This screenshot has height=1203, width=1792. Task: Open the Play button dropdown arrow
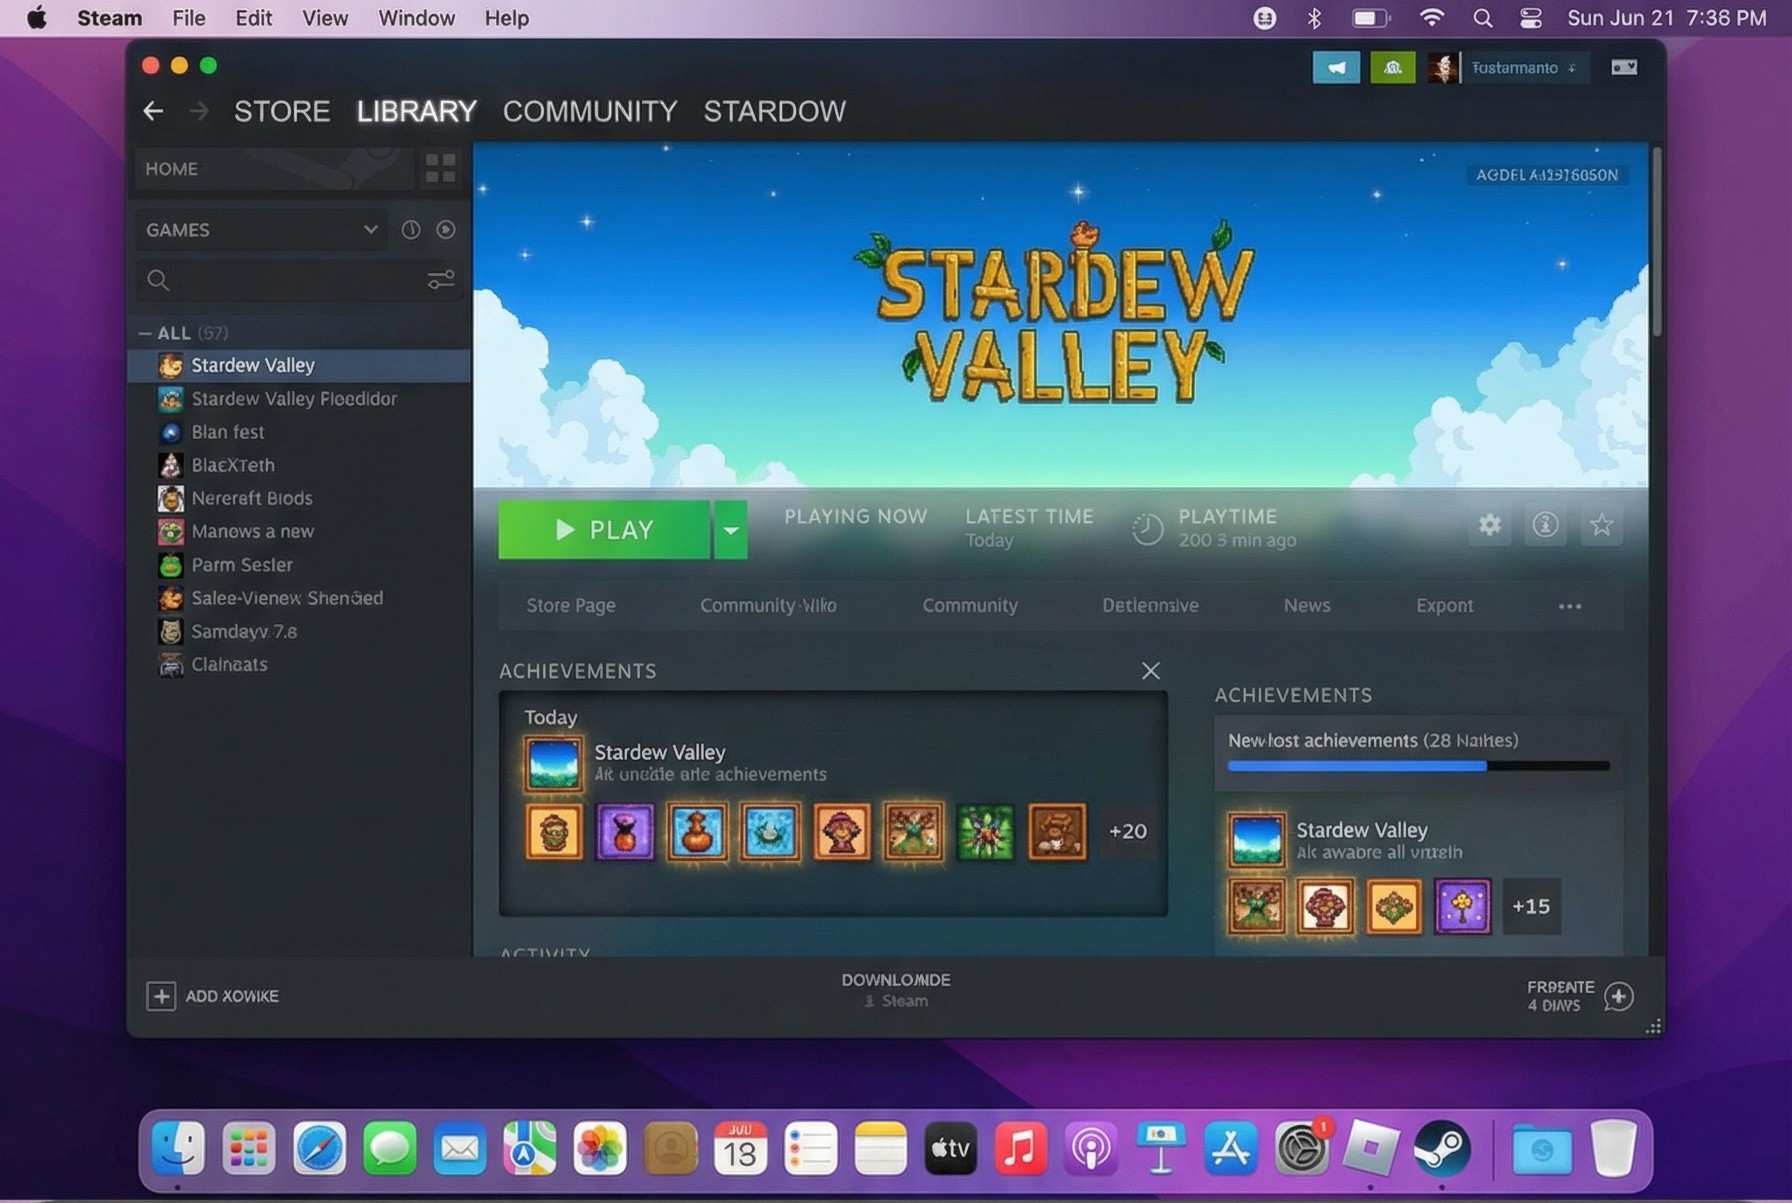pos(731,530)
